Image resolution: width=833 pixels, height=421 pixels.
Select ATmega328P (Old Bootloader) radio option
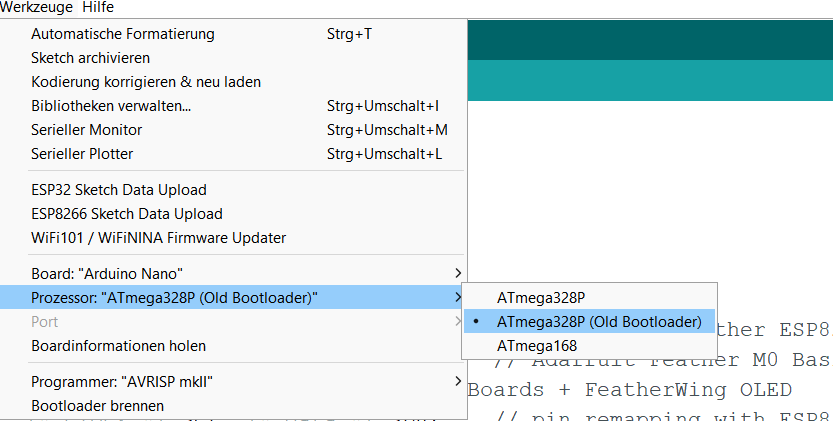coord(589,322)
